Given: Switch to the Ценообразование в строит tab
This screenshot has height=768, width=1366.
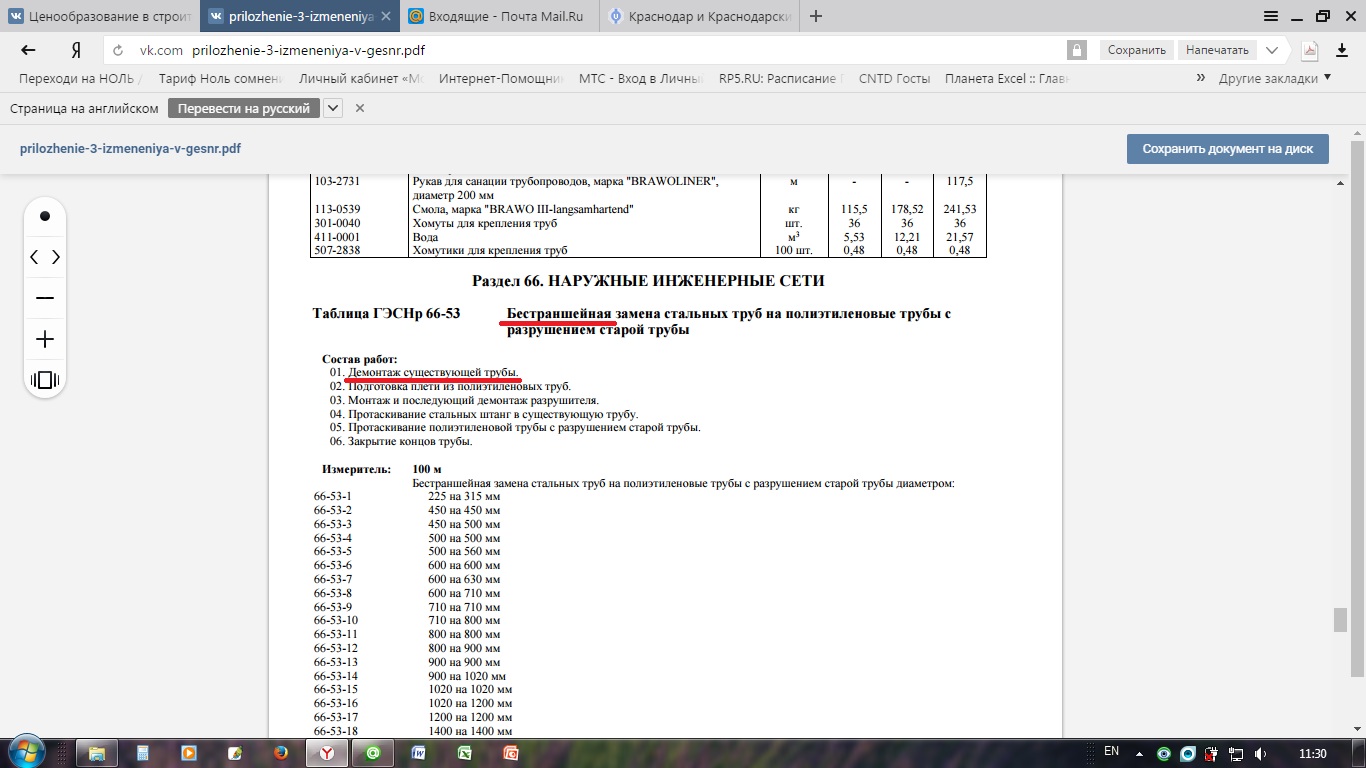Looking at the screenshot, I should tap(99, 16).
